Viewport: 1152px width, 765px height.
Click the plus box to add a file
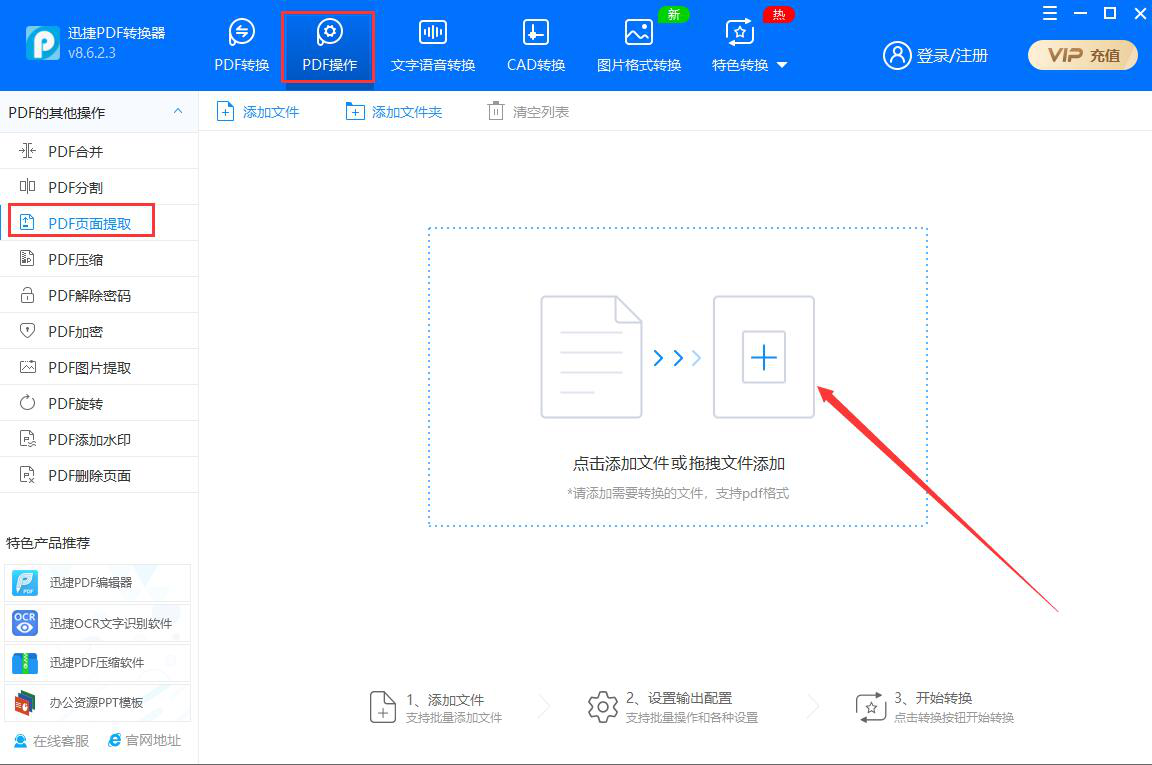tap(763, 357)
